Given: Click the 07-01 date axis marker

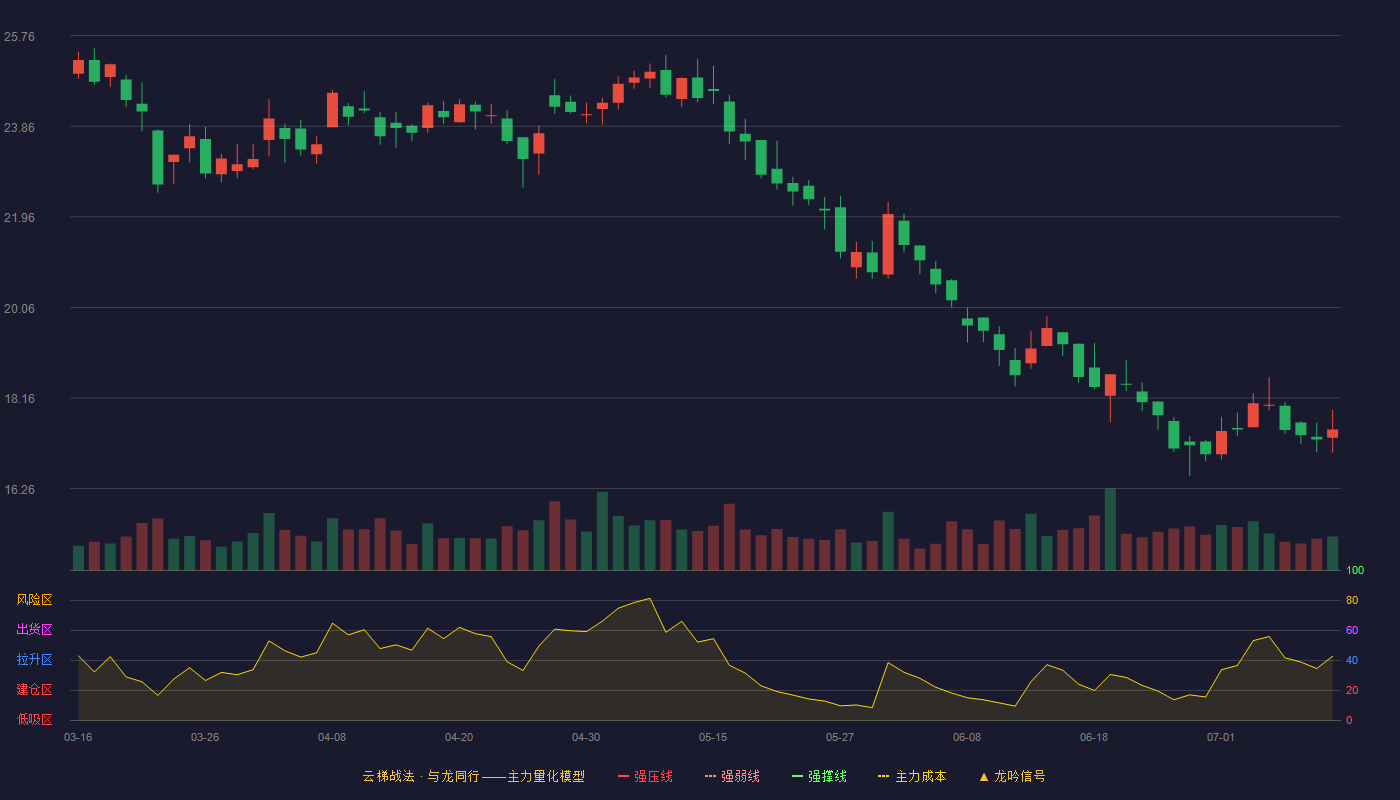Looking at the screenshot, I should point(1221,737).
